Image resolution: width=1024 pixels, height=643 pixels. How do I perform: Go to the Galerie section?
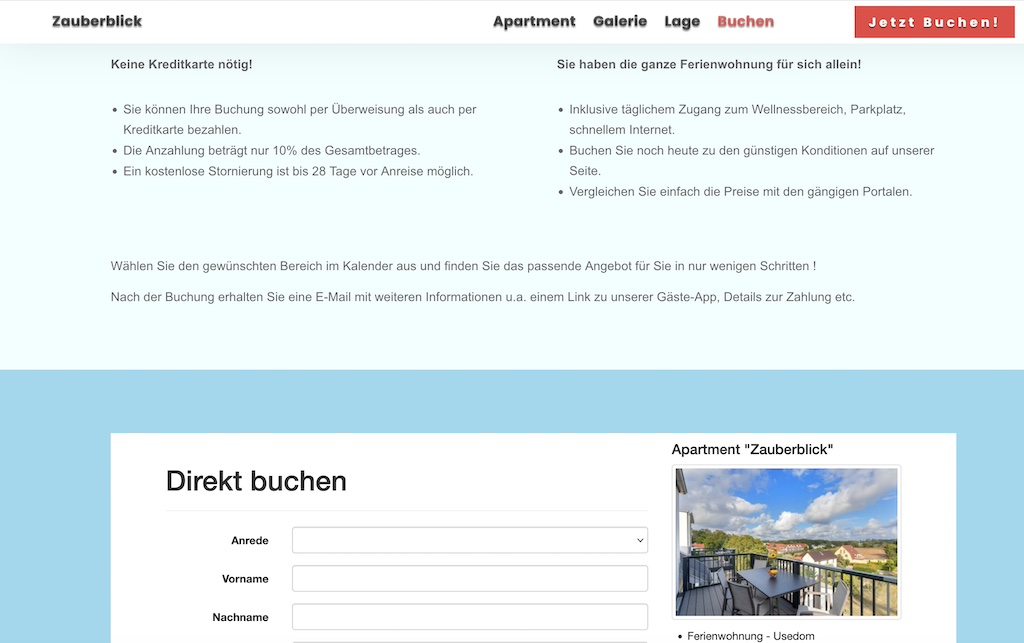(x=620, y=21)
